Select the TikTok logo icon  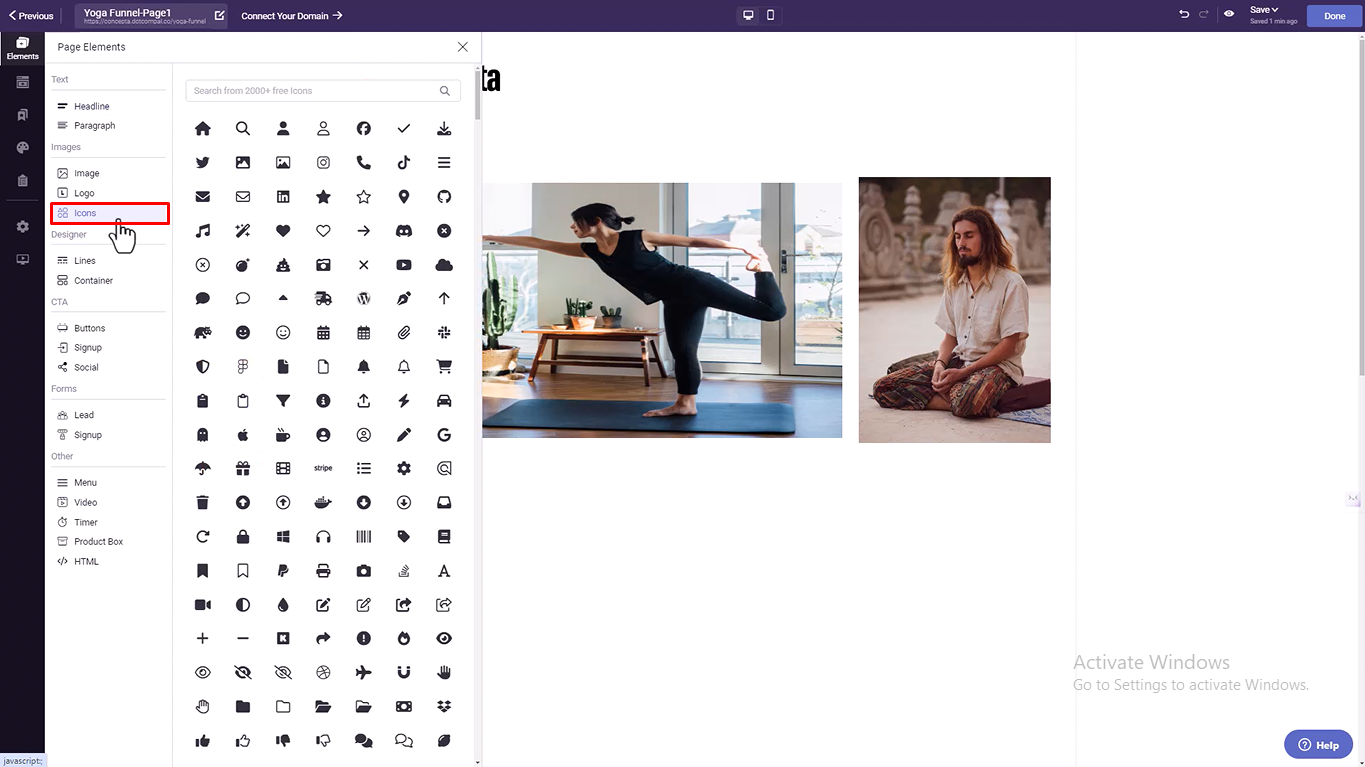(x=404, y=163)
